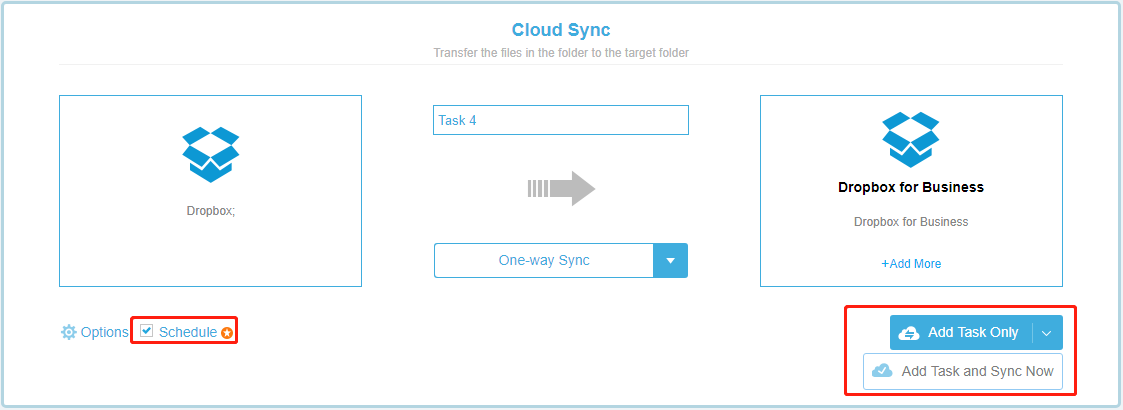Viewport: 1123px width, 410px height.
Task: Uncheck the Schedule checkbox
Action: coord(147,330)
